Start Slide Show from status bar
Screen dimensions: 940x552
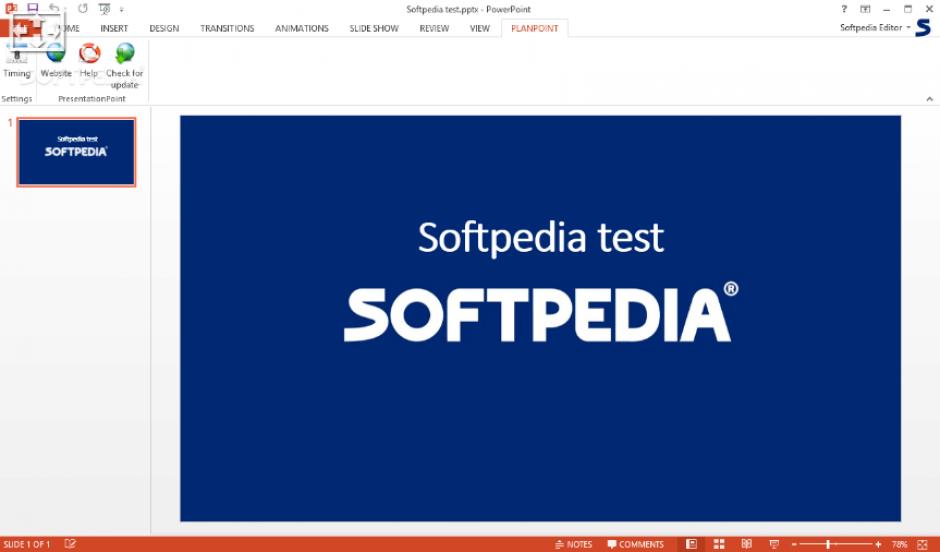pos(773,544)
